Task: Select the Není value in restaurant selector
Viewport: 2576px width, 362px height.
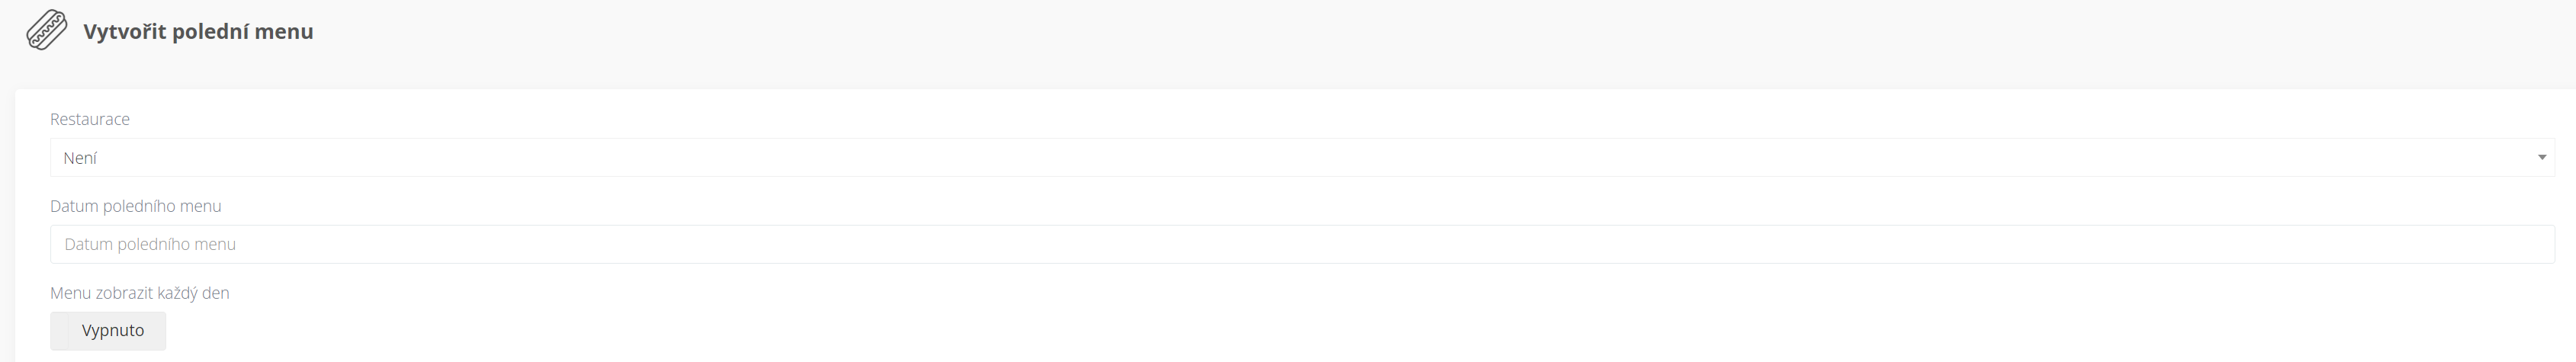Action: point(80,158)
